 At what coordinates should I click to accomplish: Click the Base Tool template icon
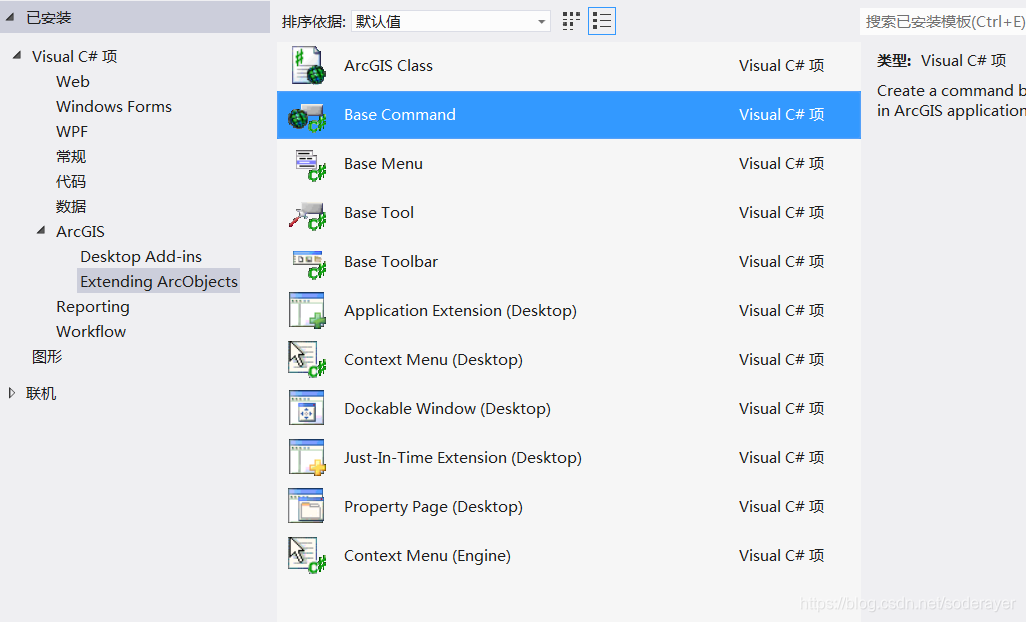click(x=308, y=213)
